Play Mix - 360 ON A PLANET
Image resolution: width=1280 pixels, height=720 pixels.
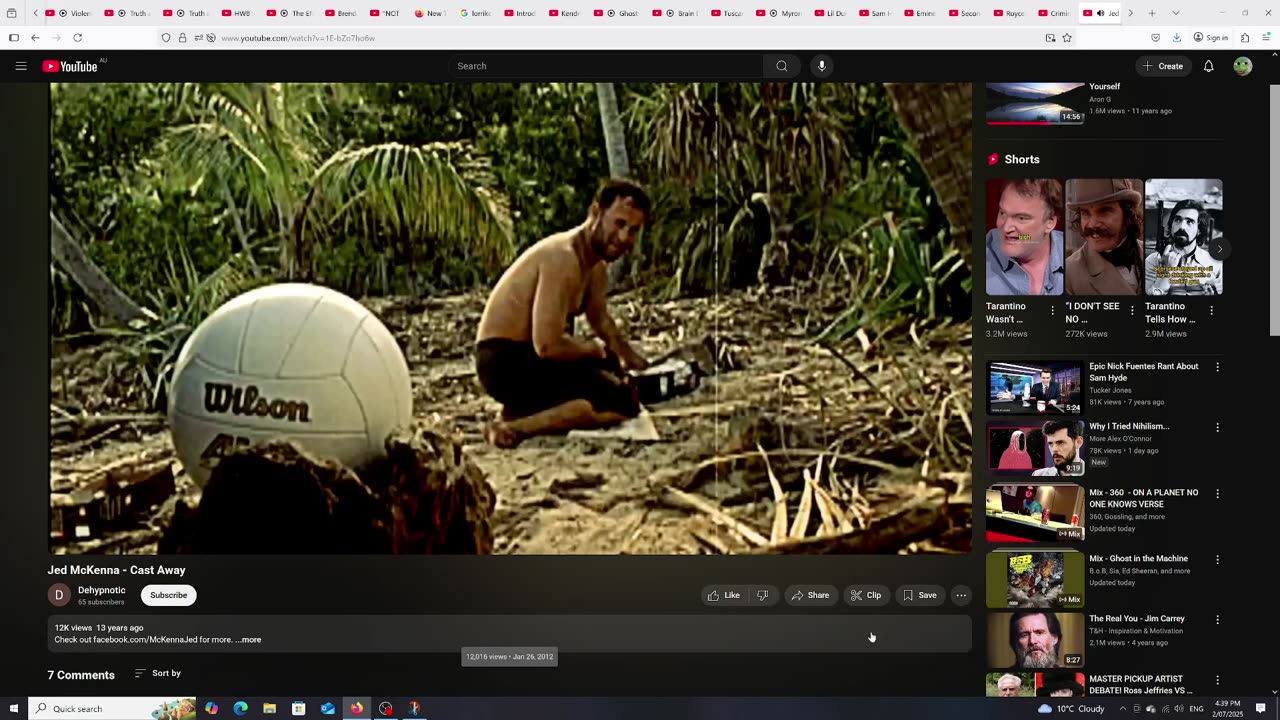(1035, 513)
